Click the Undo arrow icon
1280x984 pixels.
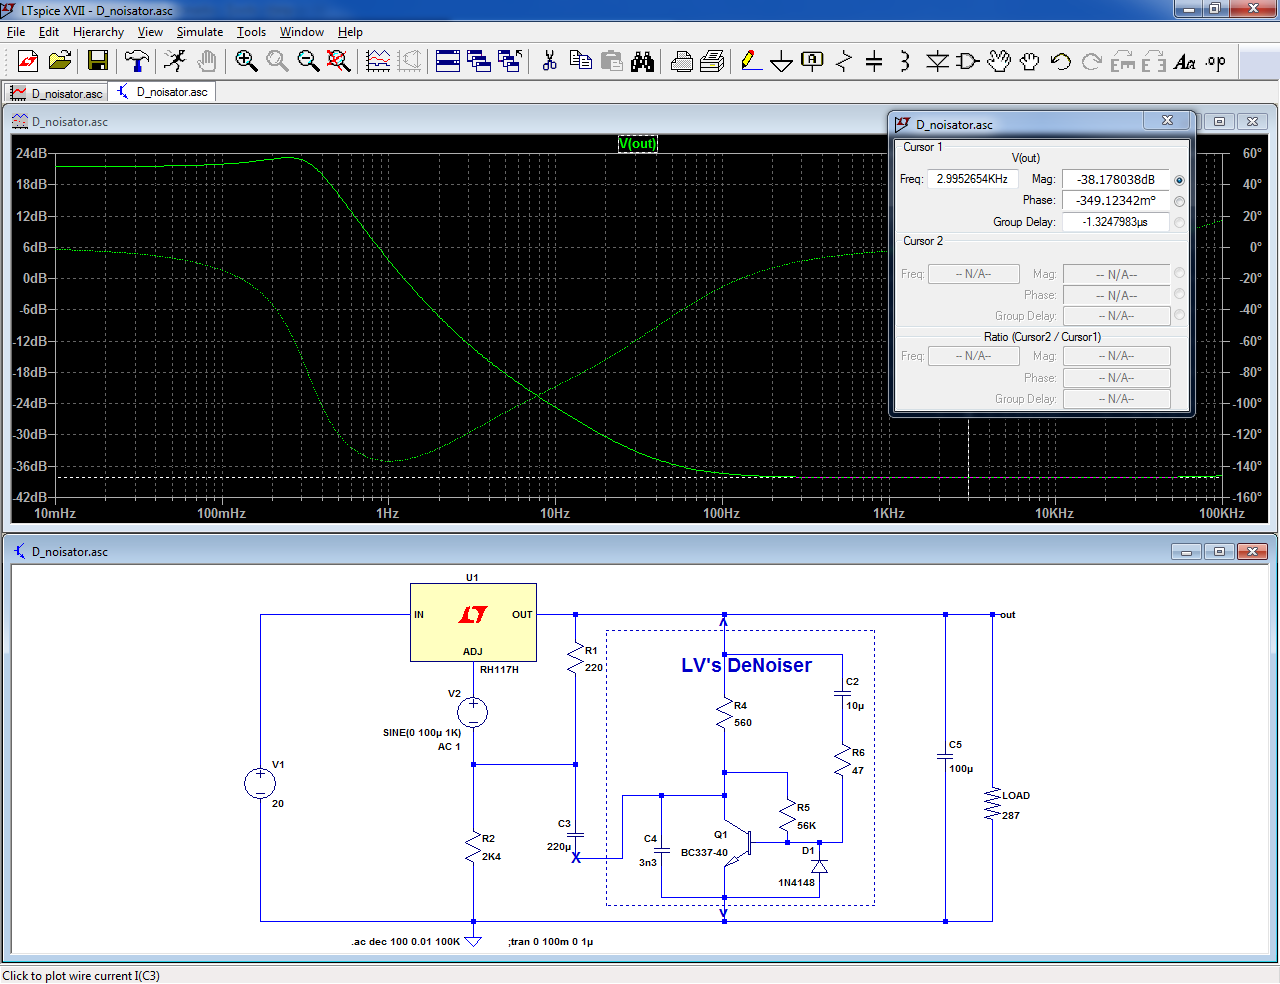1061,62
